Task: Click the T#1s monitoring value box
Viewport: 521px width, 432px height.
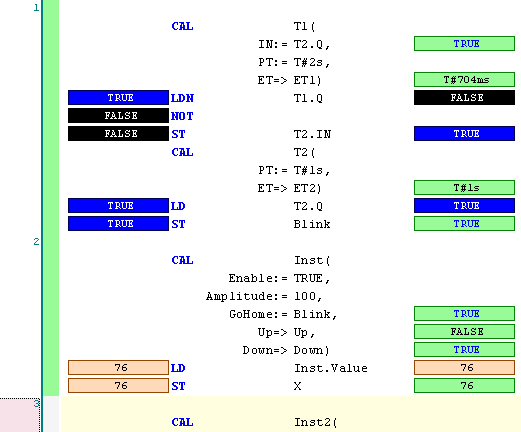Action: pos(464,188)
